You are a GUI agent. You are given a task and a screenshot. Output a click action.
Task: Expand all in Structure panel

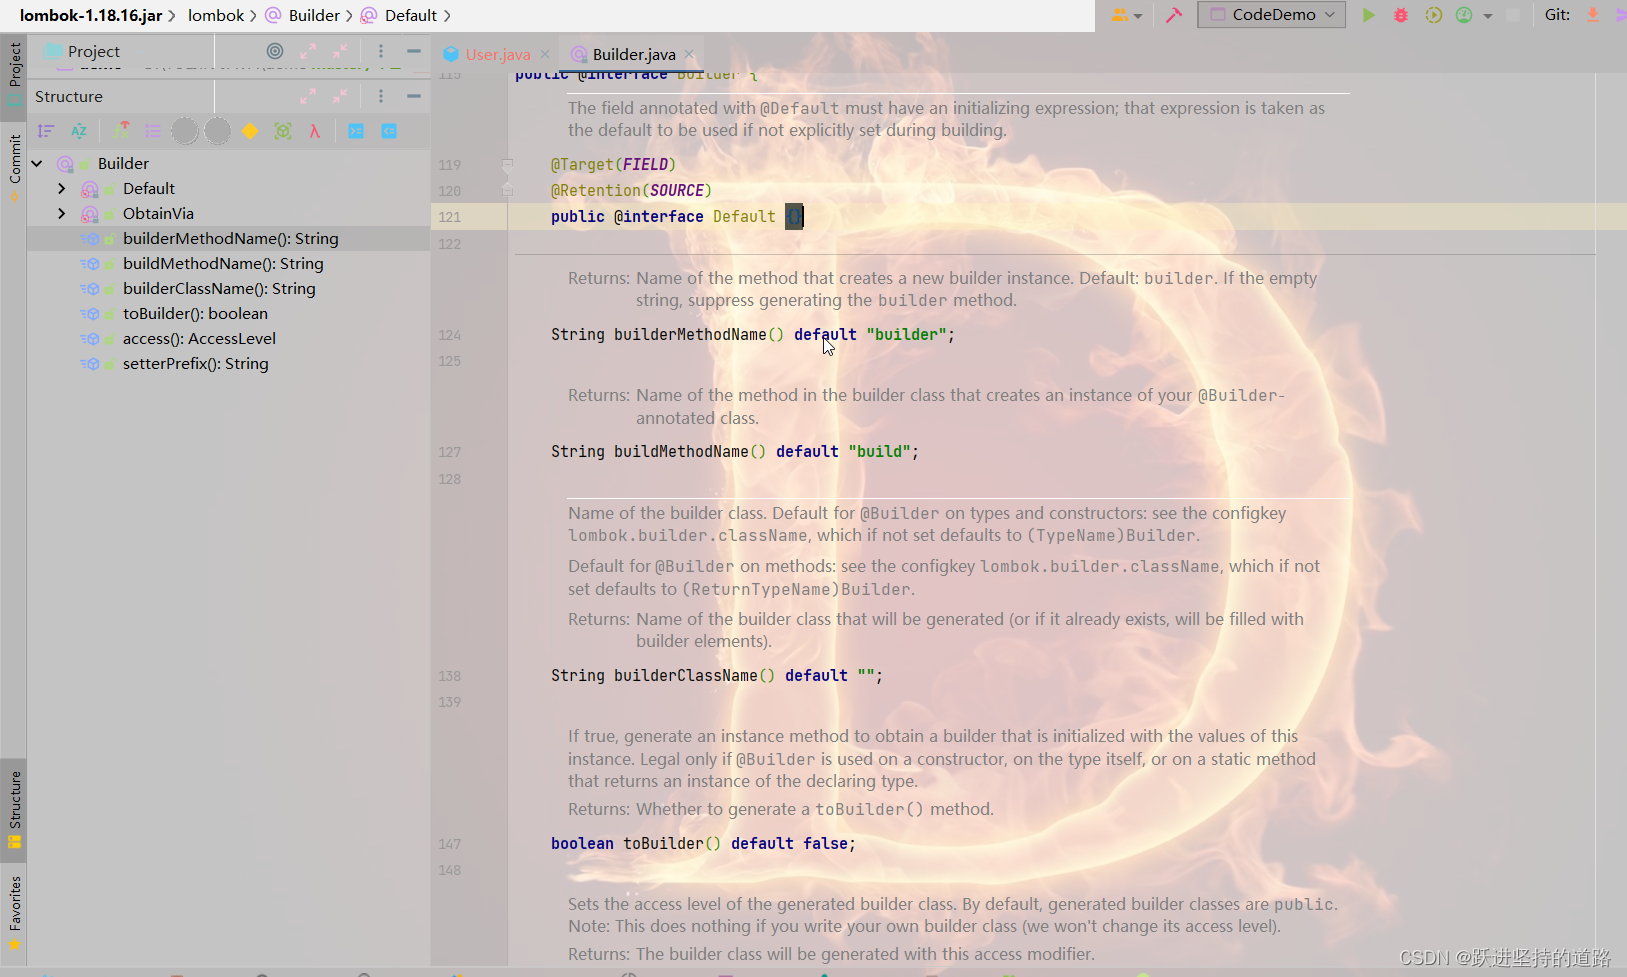coord(308,96)
